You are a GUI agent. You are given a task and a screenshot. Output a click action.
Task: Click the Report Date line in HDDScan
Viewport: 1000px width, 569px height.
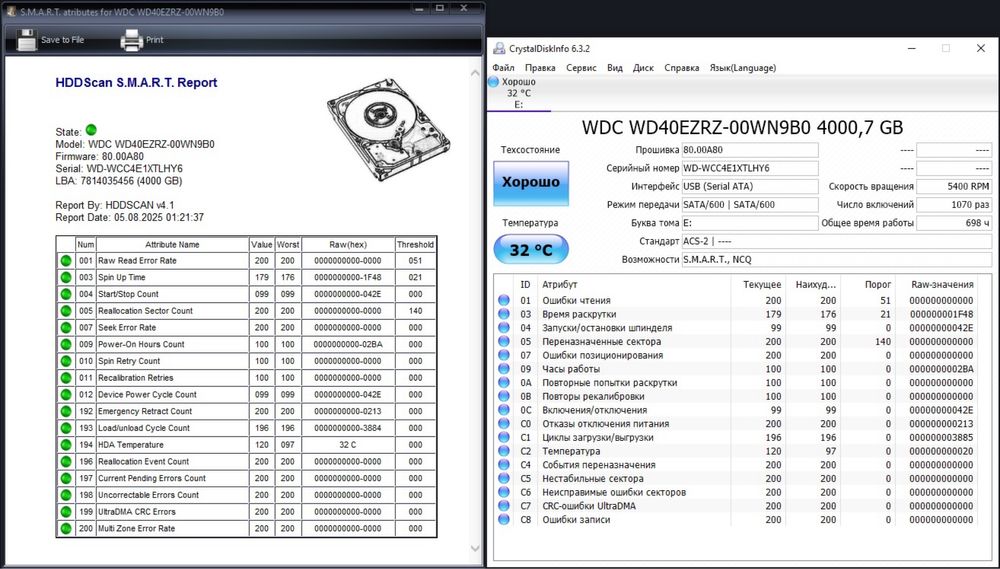[x=129, y=218]
